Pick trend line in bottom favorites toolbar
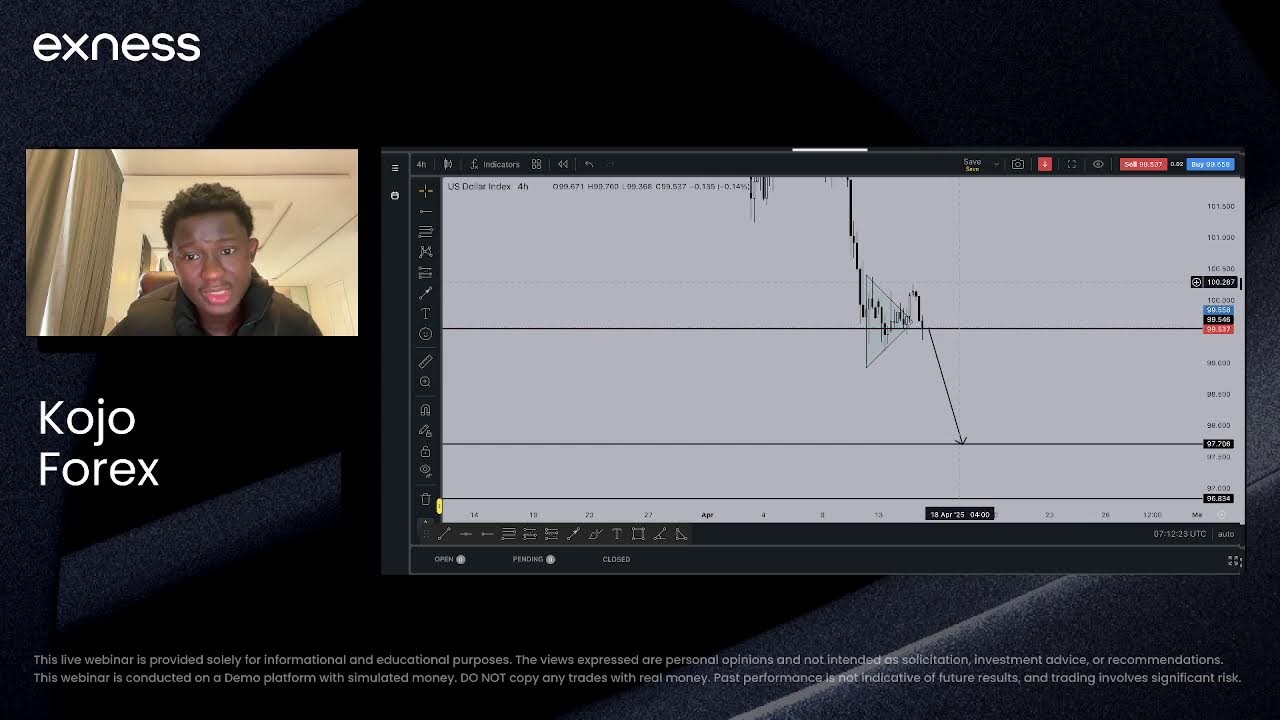 [x=444, y=534]
